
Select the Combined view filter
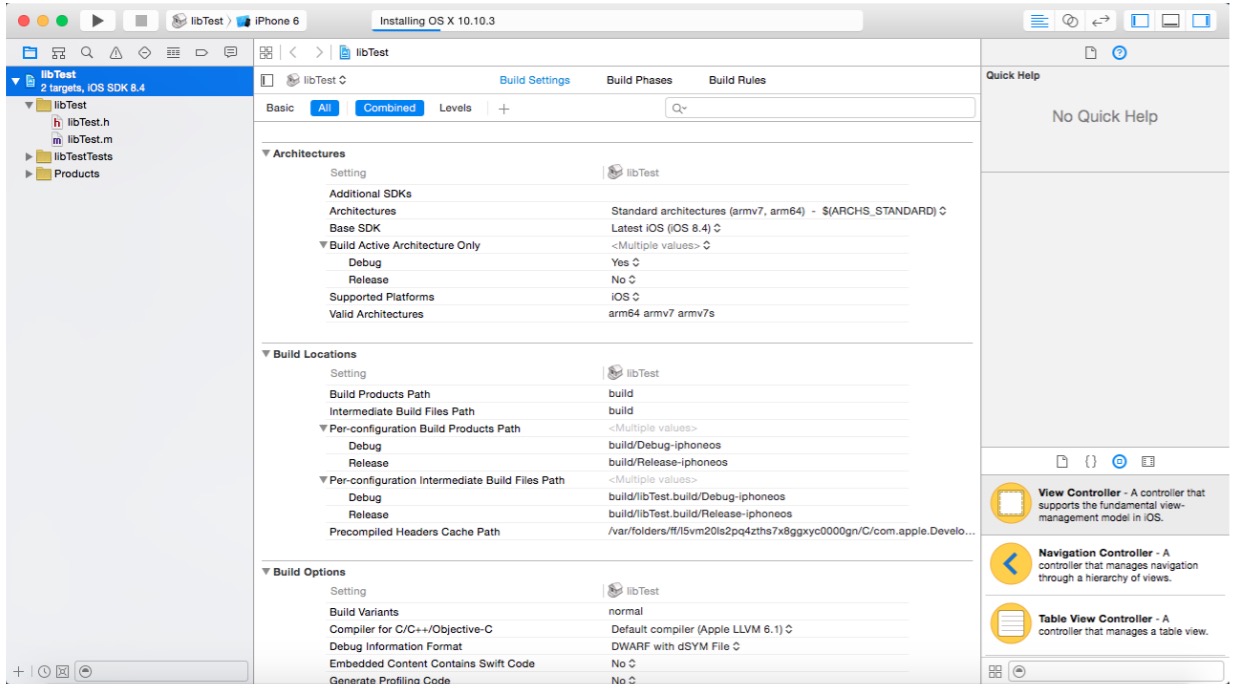click(390, 108)
